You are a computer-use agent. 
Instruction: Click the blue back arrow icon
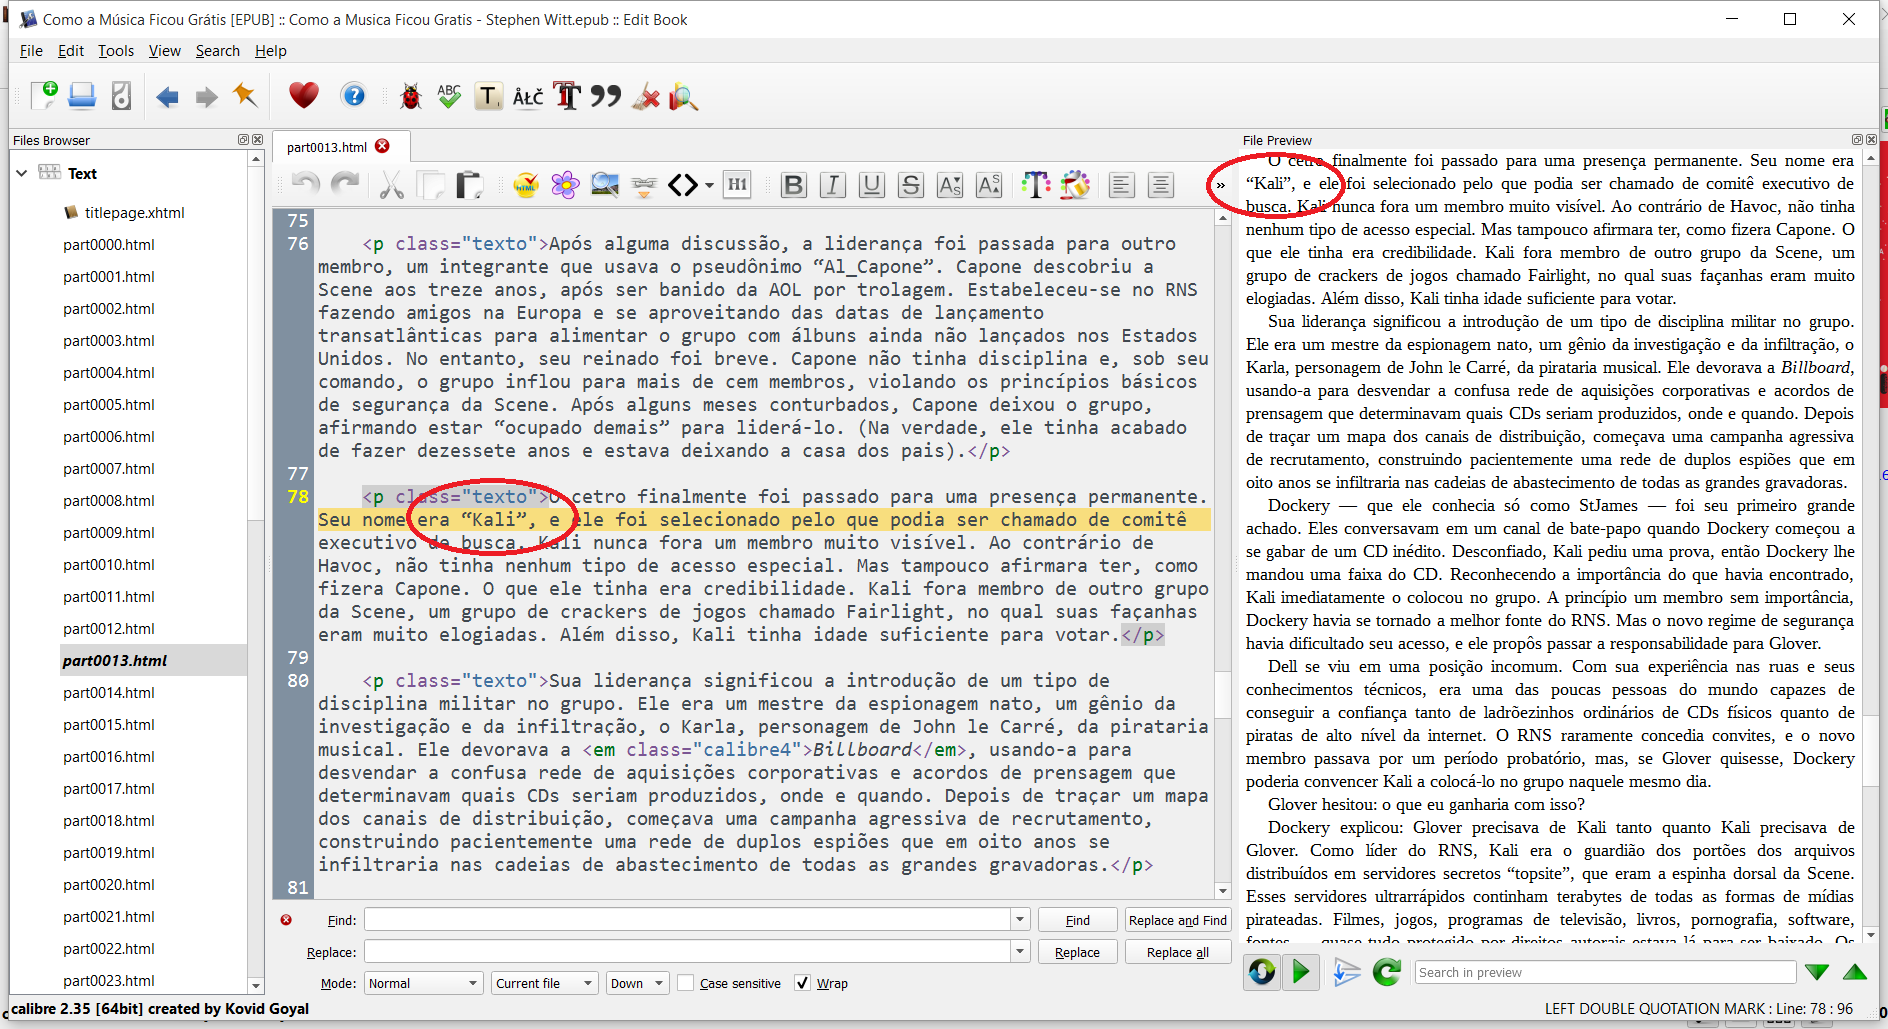(167, 97)
